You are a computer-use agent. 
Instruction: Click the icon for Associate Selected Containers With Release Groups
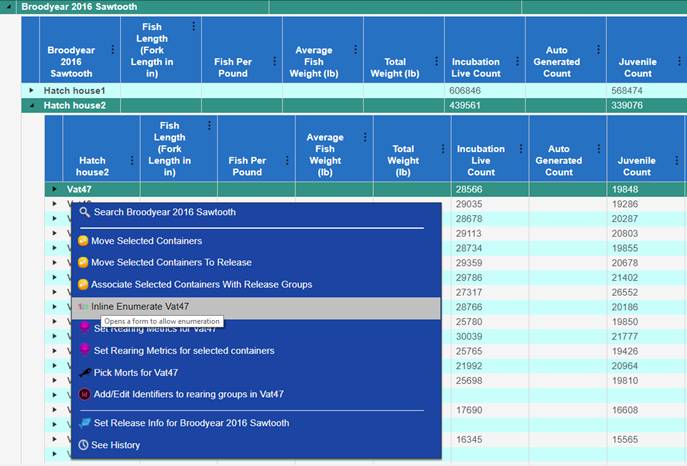[x=85, y=285]
